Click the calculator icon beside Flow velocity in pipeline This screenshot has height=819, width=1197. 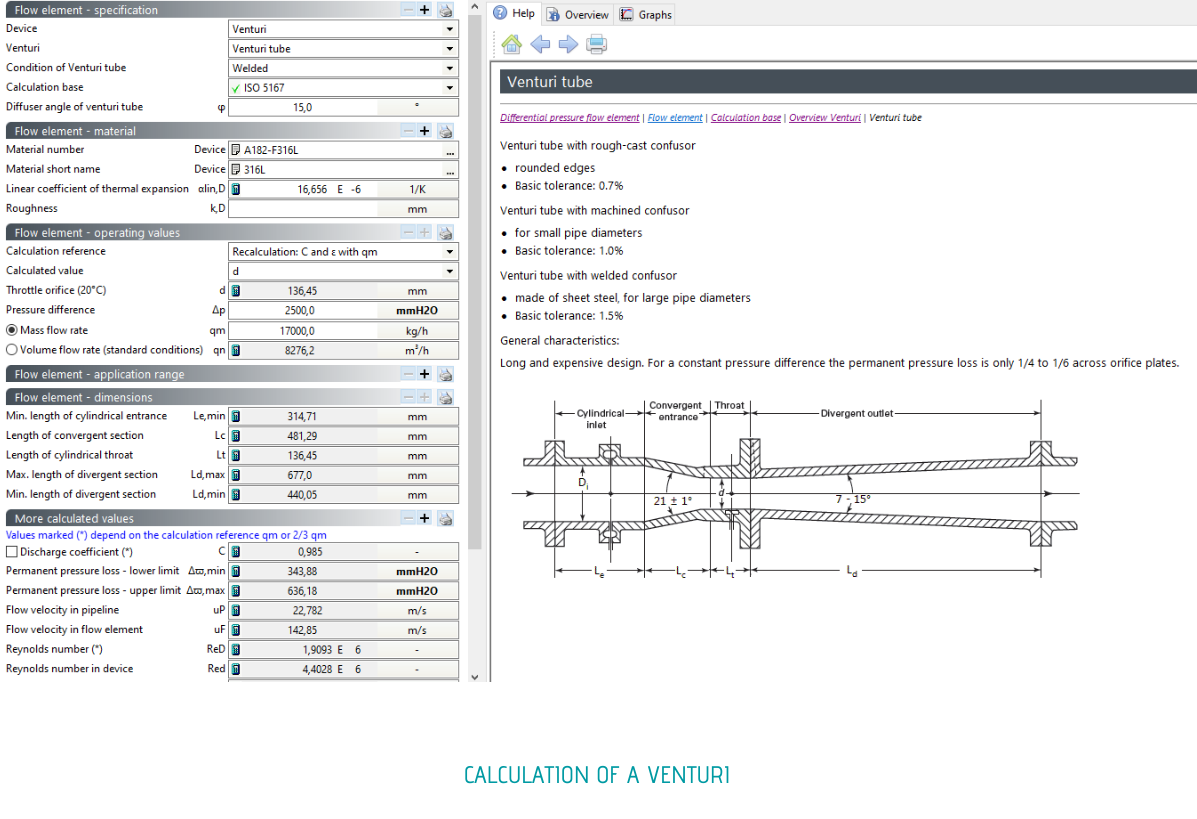coord(236,611)
